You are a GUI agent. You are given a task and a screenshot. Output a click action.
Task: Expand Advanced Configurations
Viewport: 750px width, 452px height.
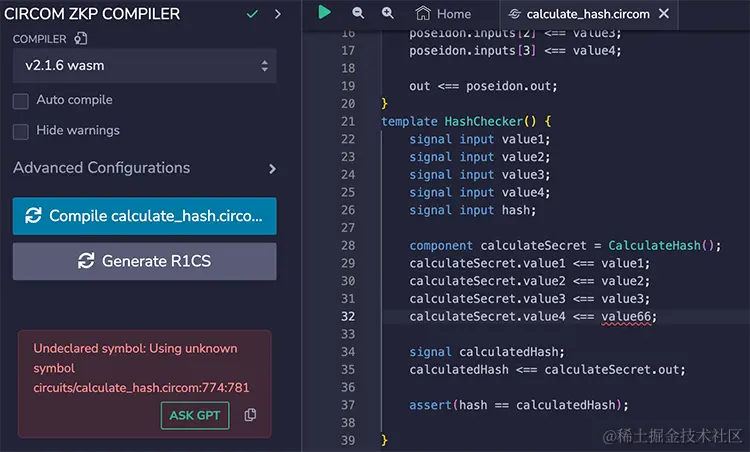tap(144, 168)
